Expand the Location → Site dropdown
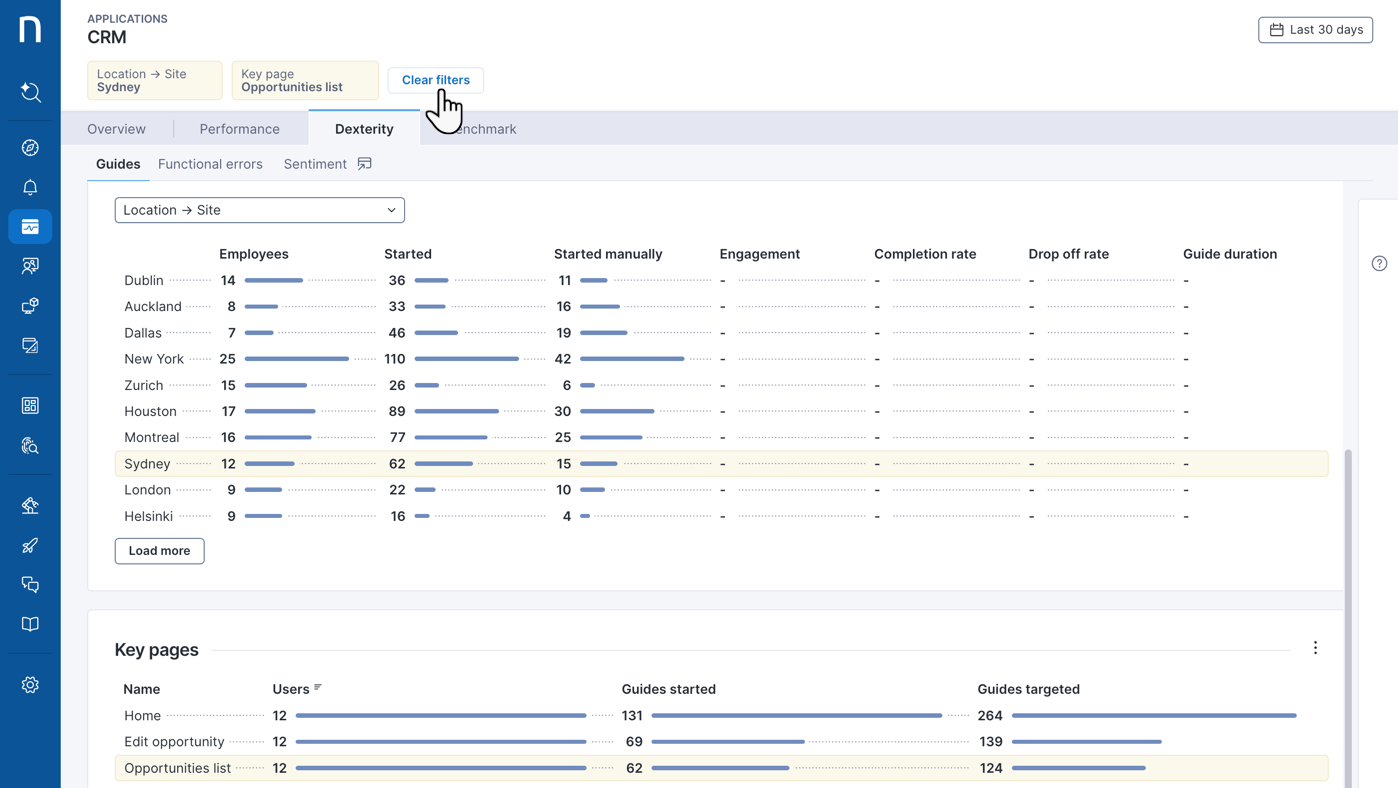Image resolution: width=1398 pixels, height=788 pixels. pos(259,210)
